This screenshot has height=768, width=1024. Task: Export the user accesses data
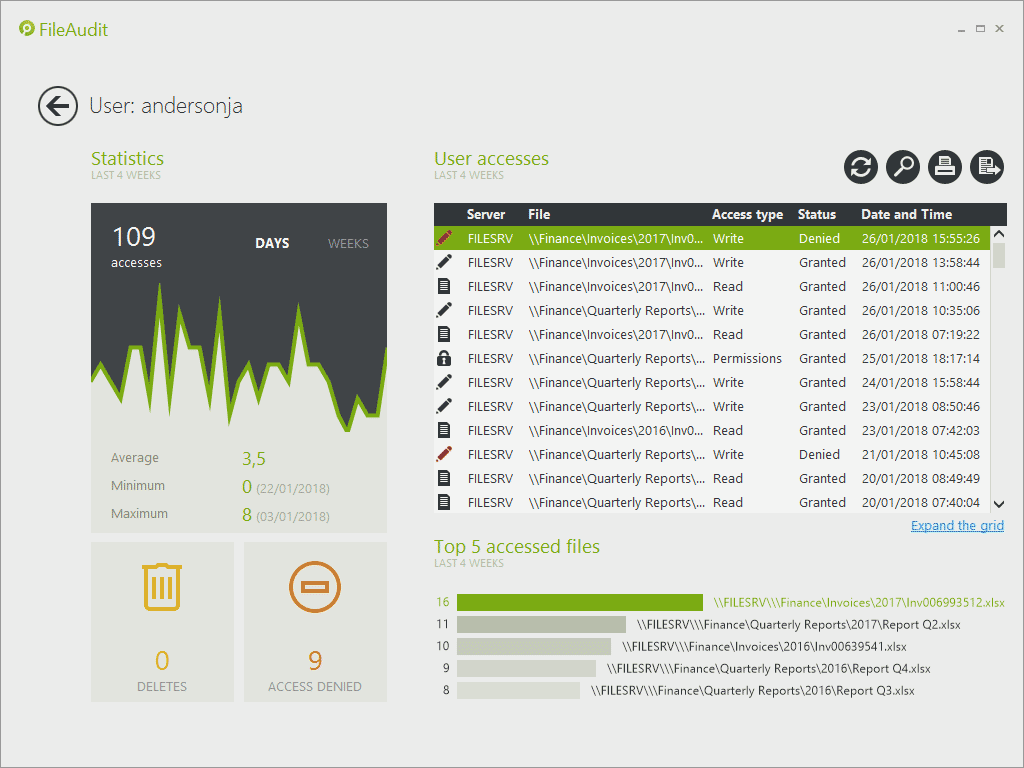pos(987,167)
